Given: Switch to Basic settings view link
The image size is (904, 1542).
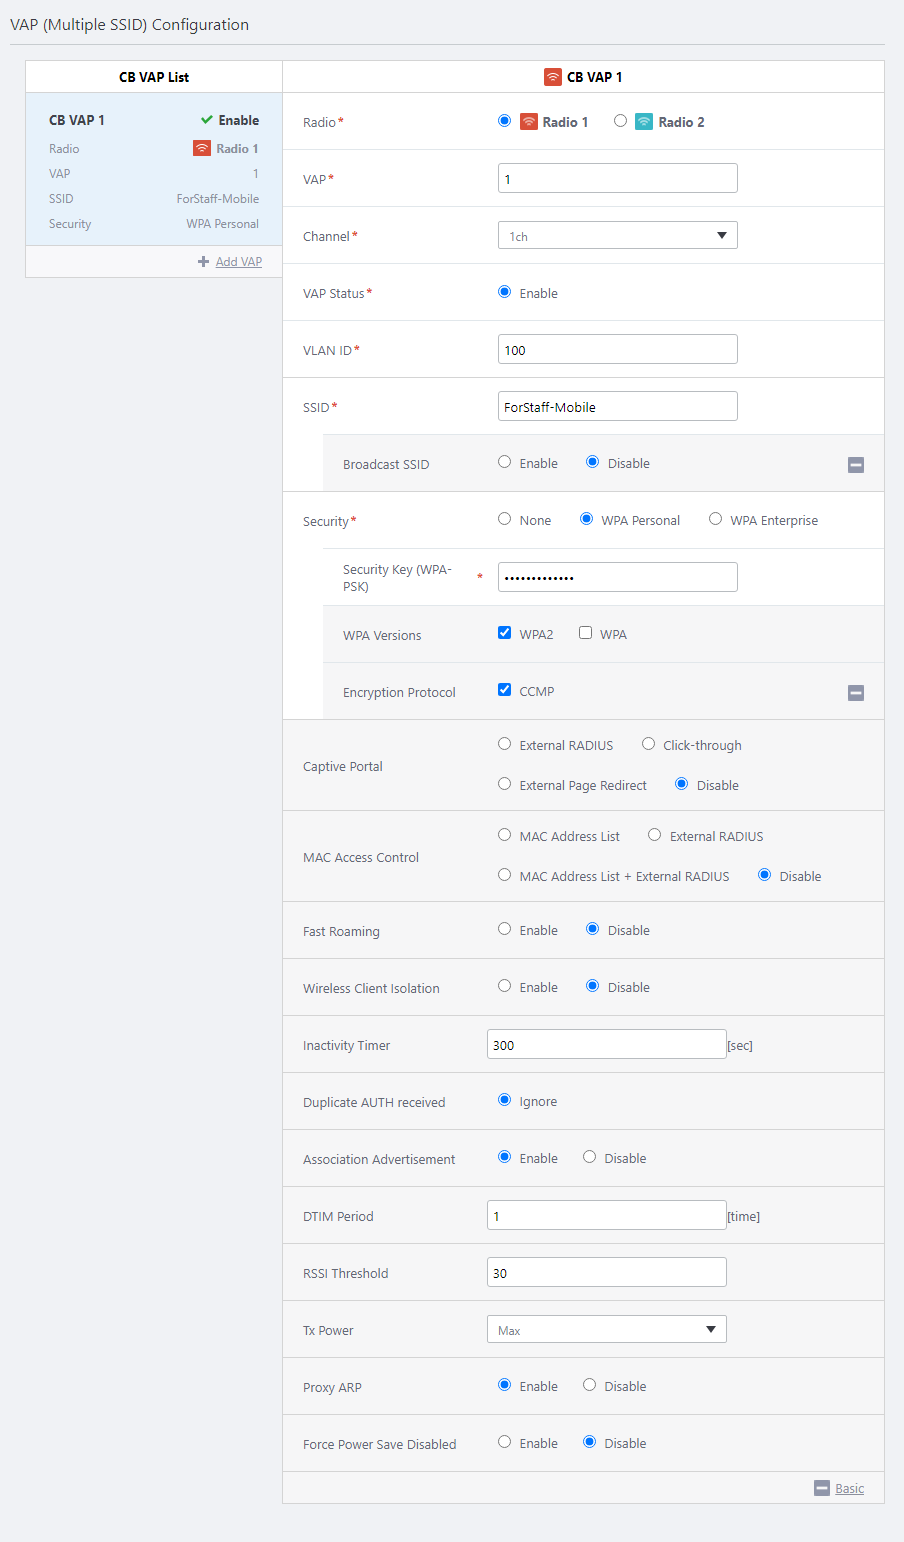Looking at the screenshot, I should (x=850, y=1488).
